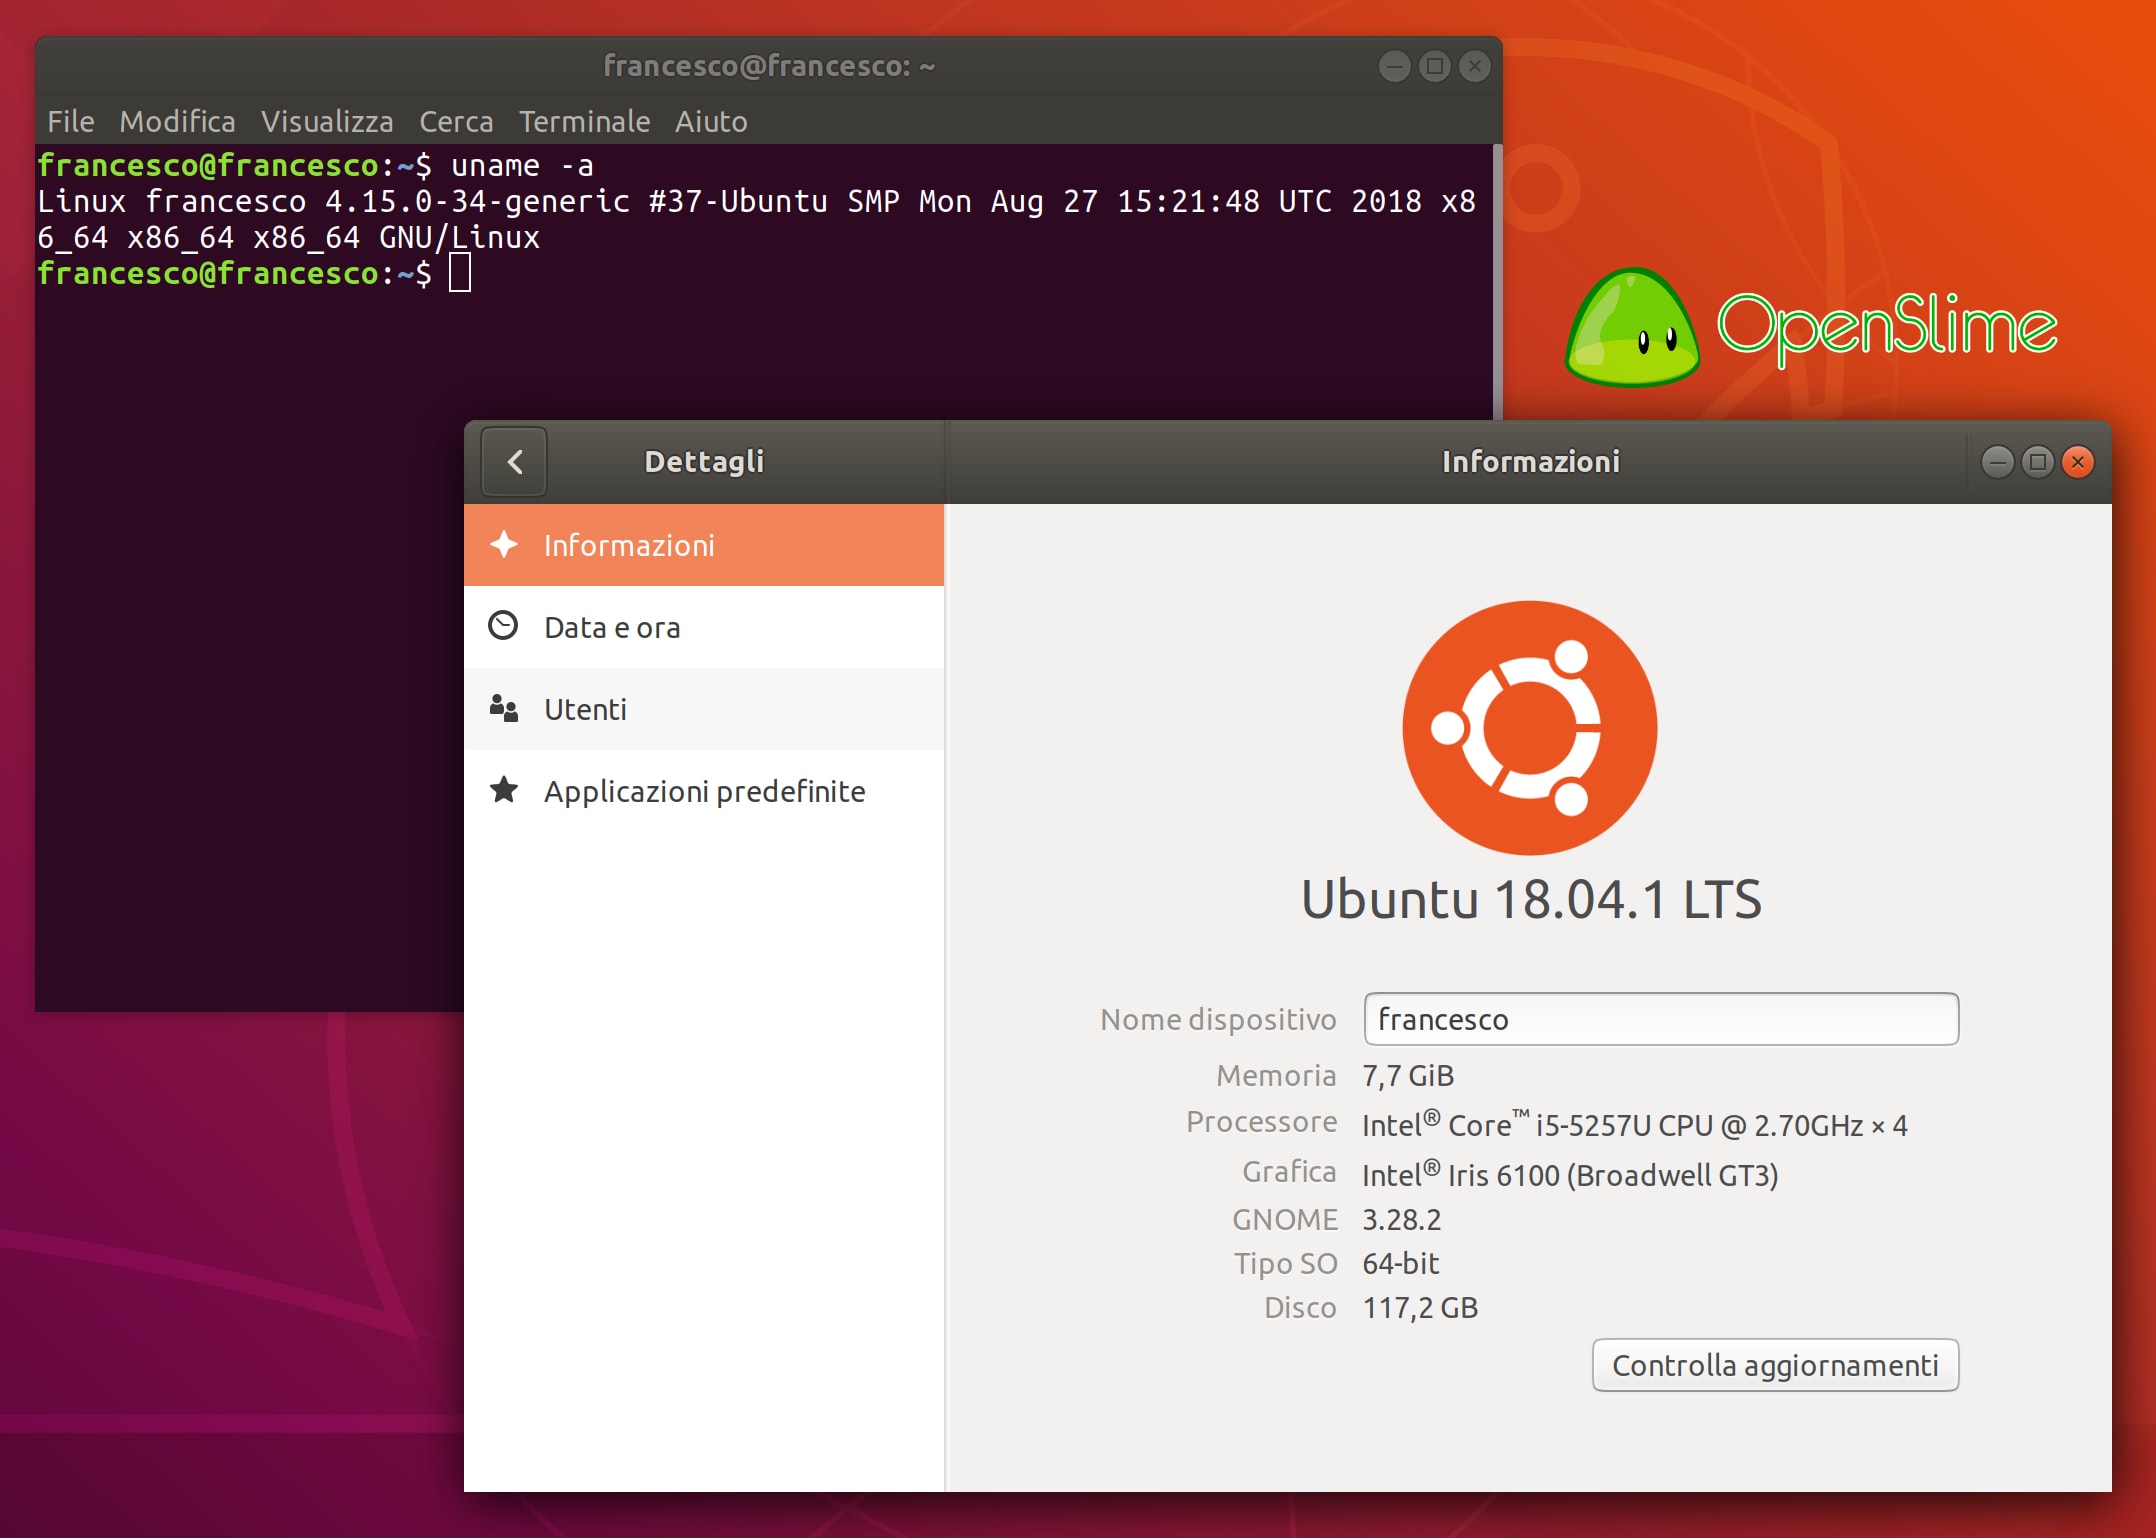Click the terminal vertical scrollbar

click(x=1497, y=282)
